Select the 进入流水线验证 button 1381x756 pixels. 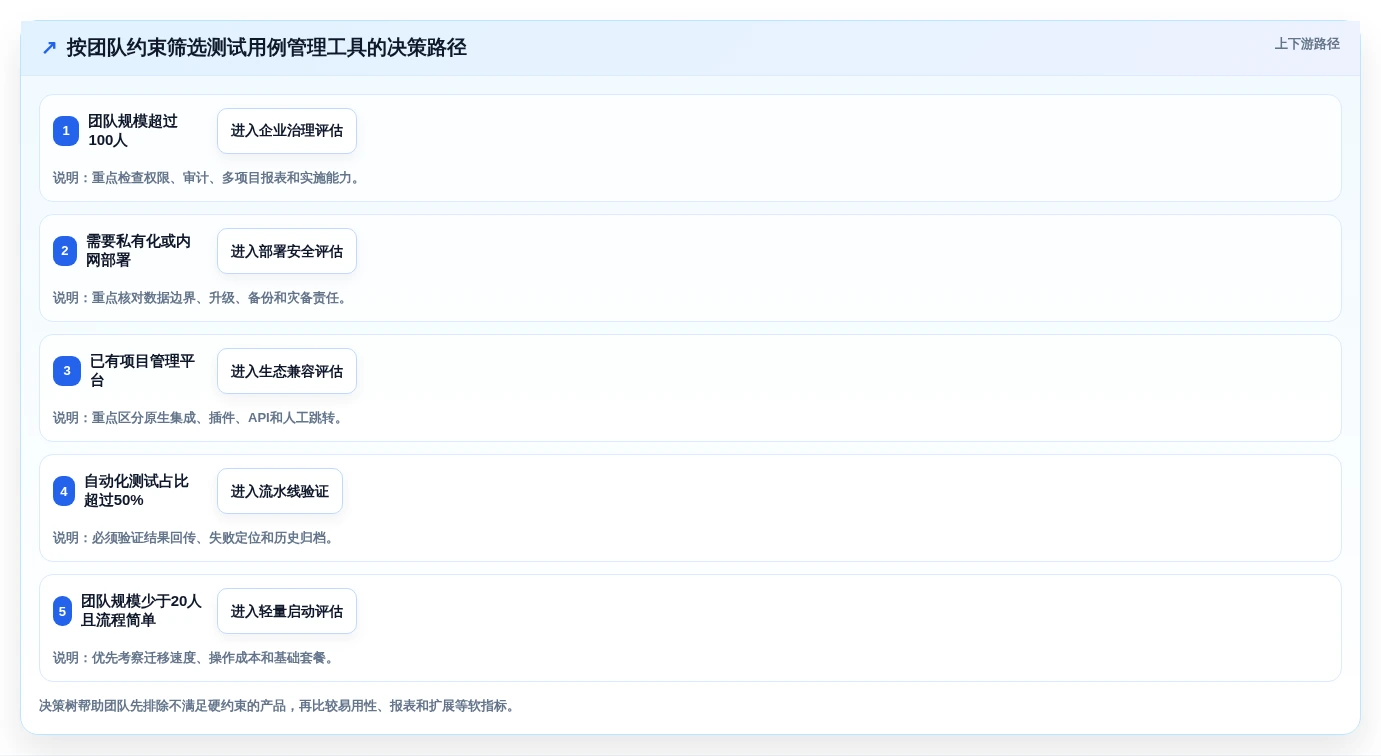[280, 491]
